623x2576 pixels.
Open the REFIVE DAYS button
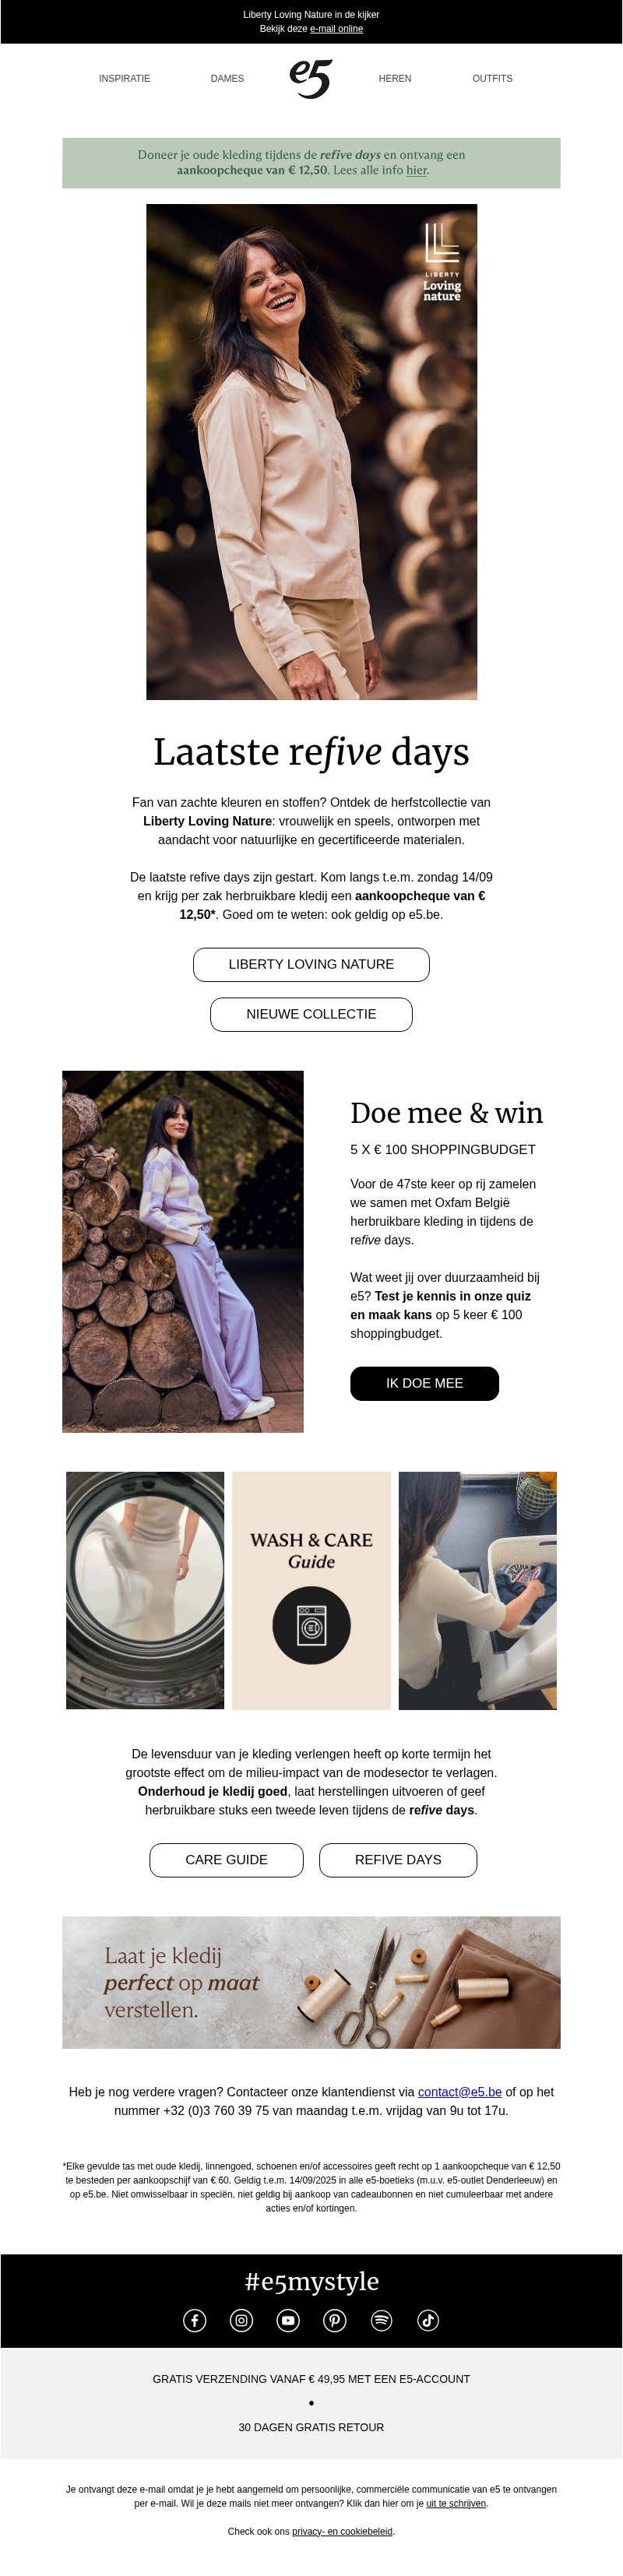(x=398, y=1859)
